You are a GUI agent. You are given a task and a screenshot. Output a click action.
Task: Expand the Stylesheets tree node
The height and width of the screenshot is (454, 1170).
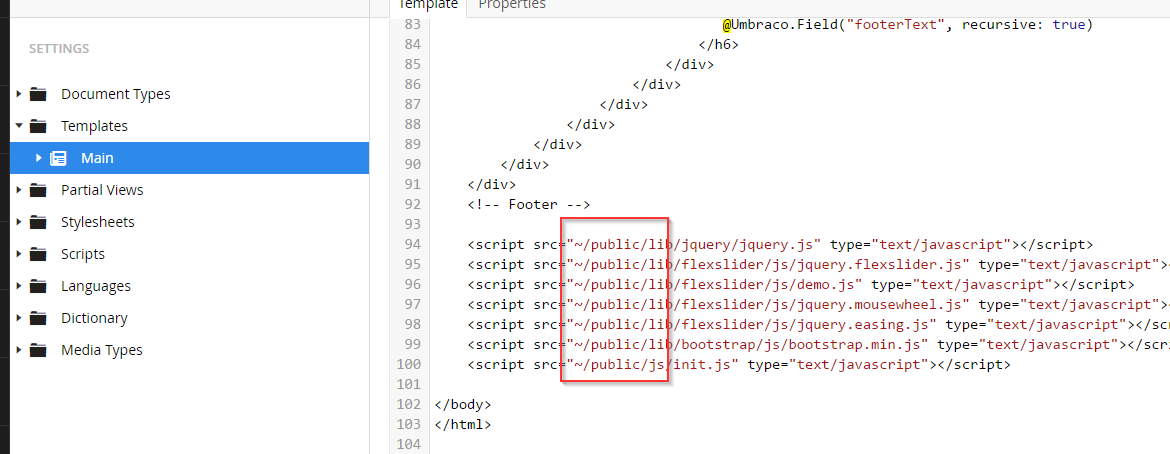pyautogui.click(x=19, y=223)
